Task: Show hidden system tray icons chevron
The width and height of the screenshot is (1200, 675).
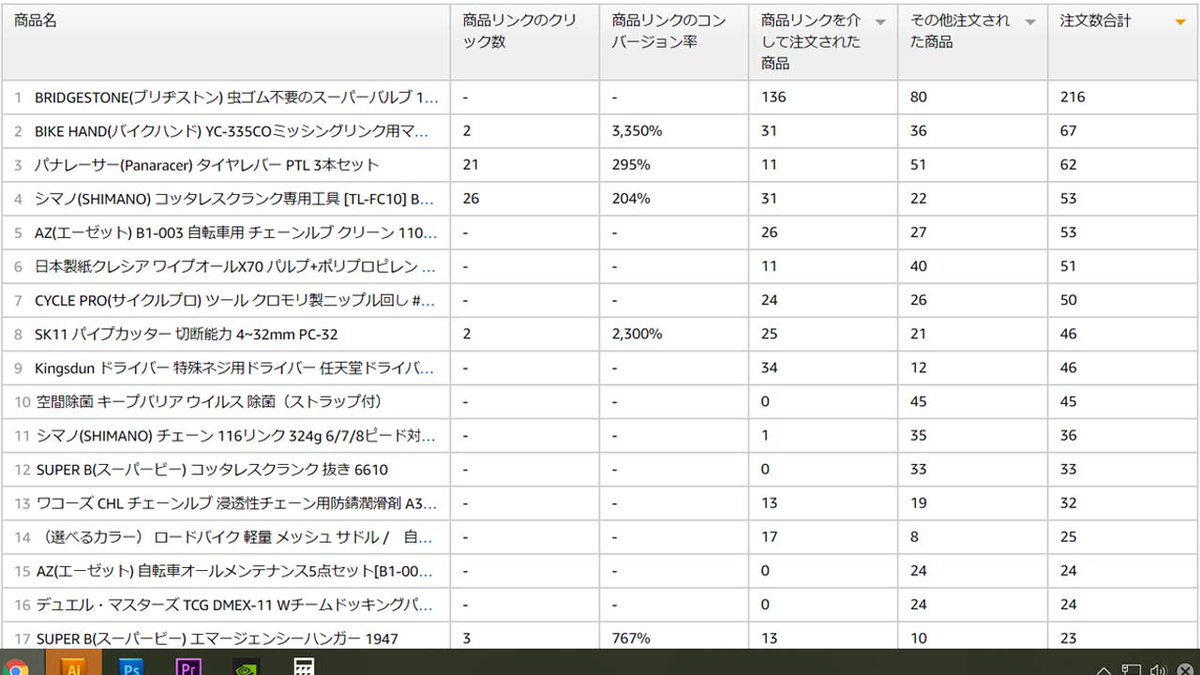Action: point(1104,670)
